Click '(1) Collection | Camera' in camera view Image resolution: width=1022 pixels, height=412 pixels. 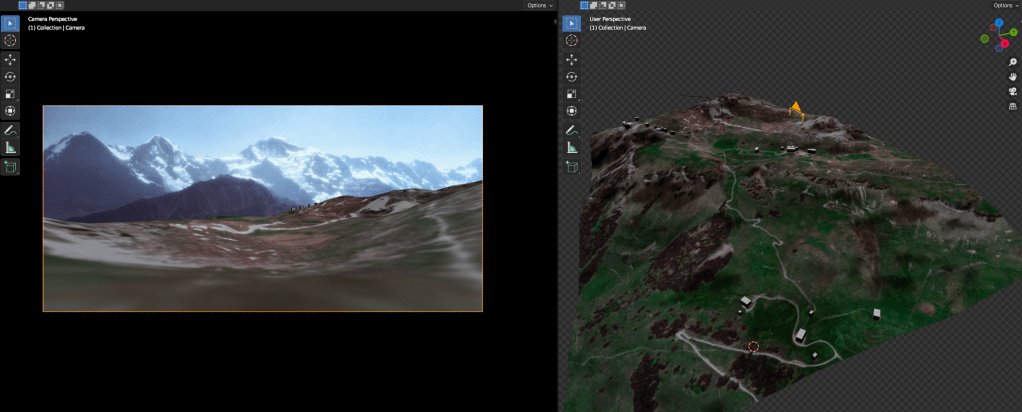click(56, 28)
